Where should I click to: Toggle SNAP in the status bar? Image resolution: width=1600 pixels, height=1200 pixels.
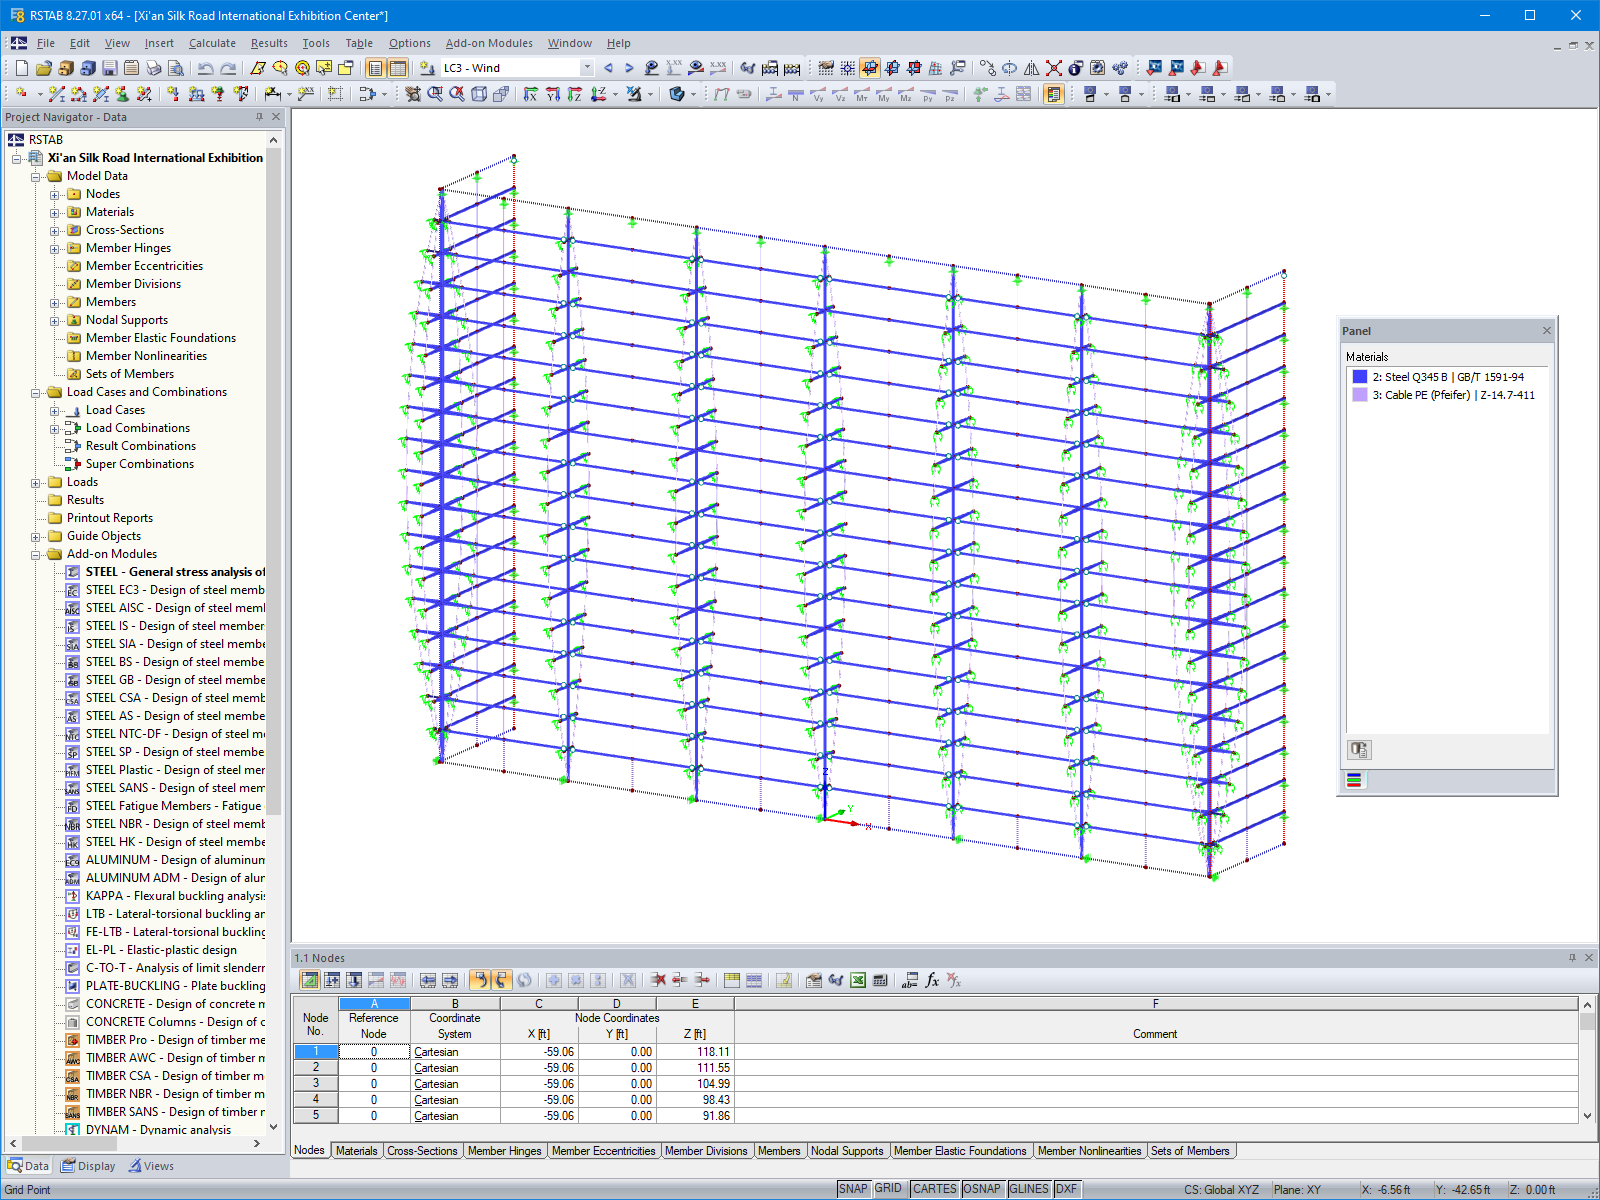point(853,1189)
